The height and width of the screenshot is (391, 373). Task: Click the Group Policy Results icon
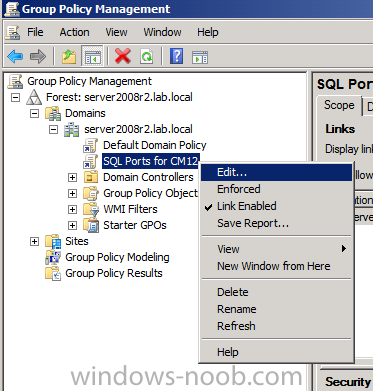(x=53, y=273)
